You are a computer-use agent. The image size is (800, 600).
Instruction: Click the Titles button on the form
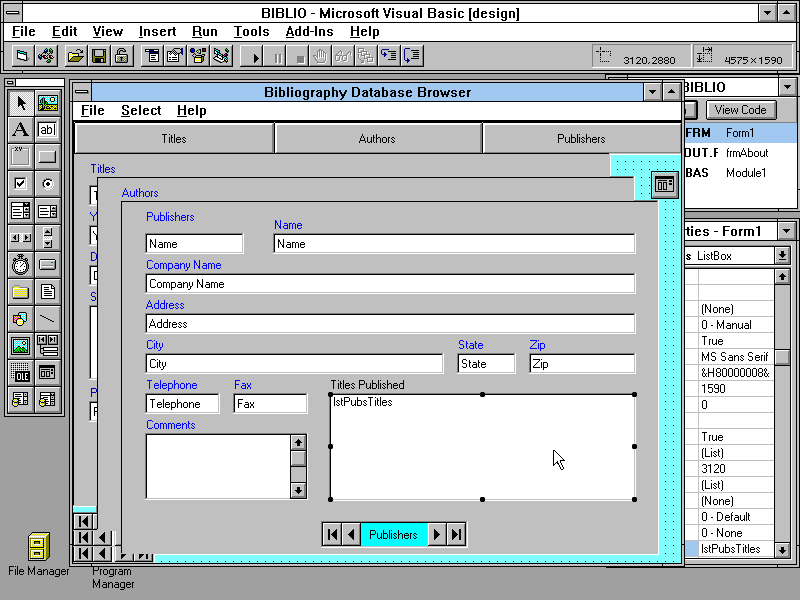pos(174,138)
